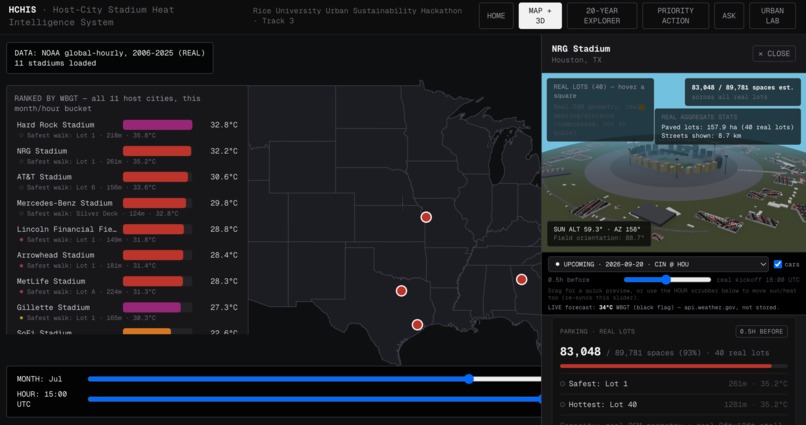Click the purple WBGT bar for Hard Rock Stadium

[x=157, y=125]
